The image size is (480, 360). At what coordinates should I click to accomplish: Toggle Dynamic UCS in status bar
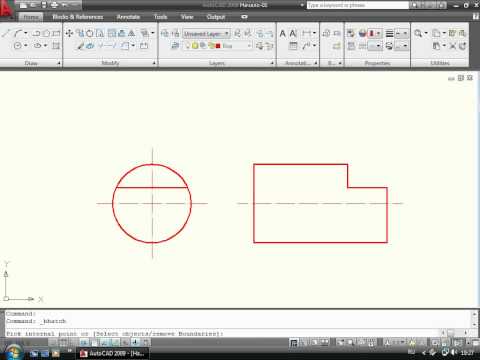pos(115,342)
